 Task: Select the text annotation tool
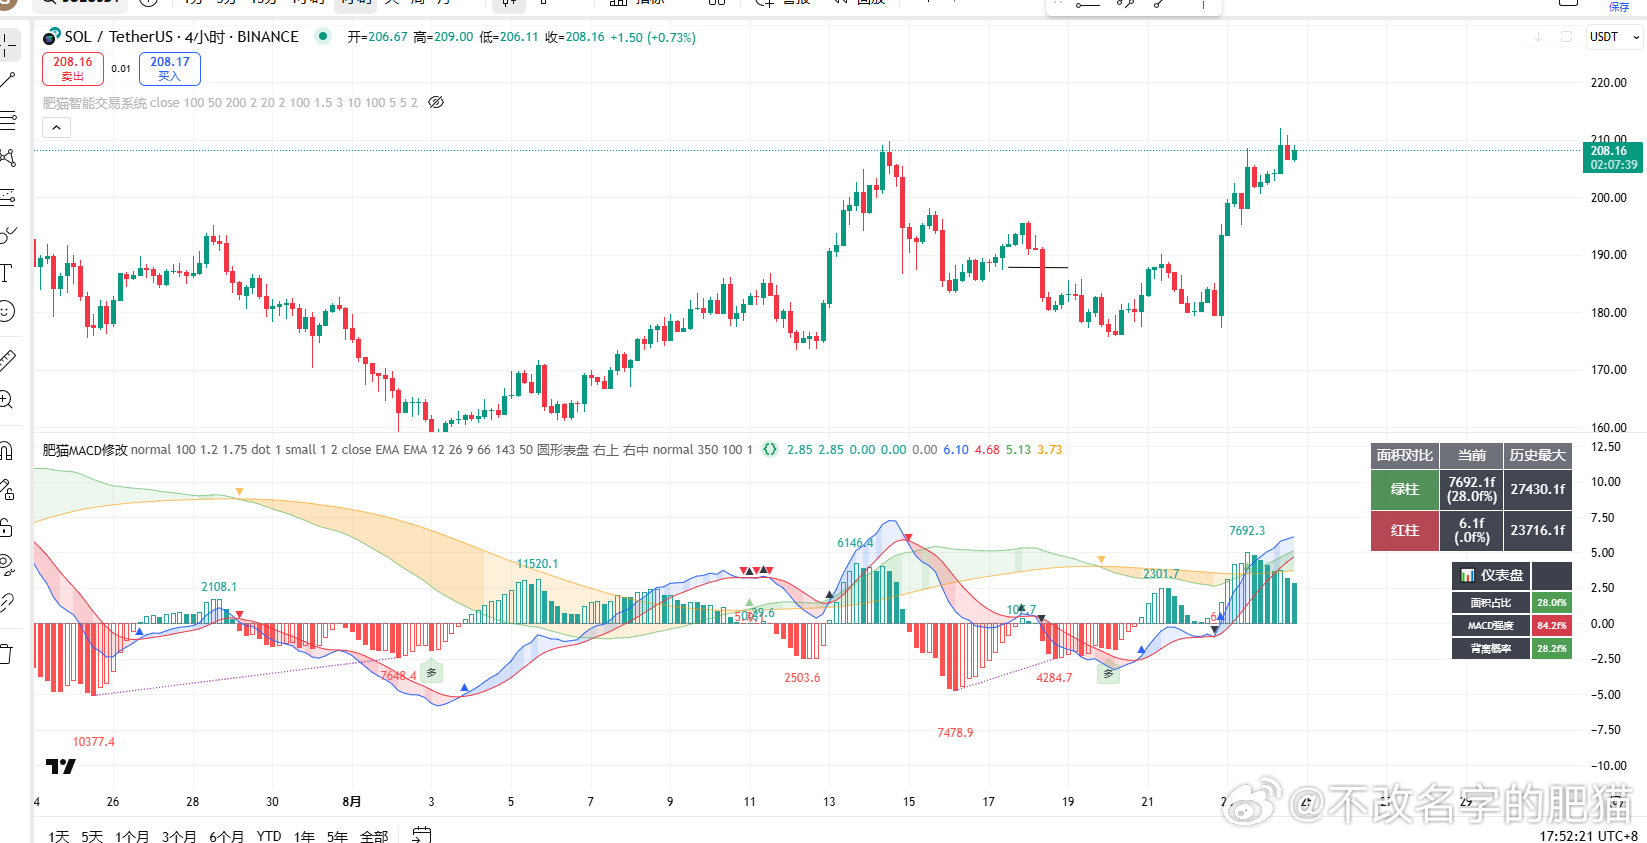(x=6, y=273)
